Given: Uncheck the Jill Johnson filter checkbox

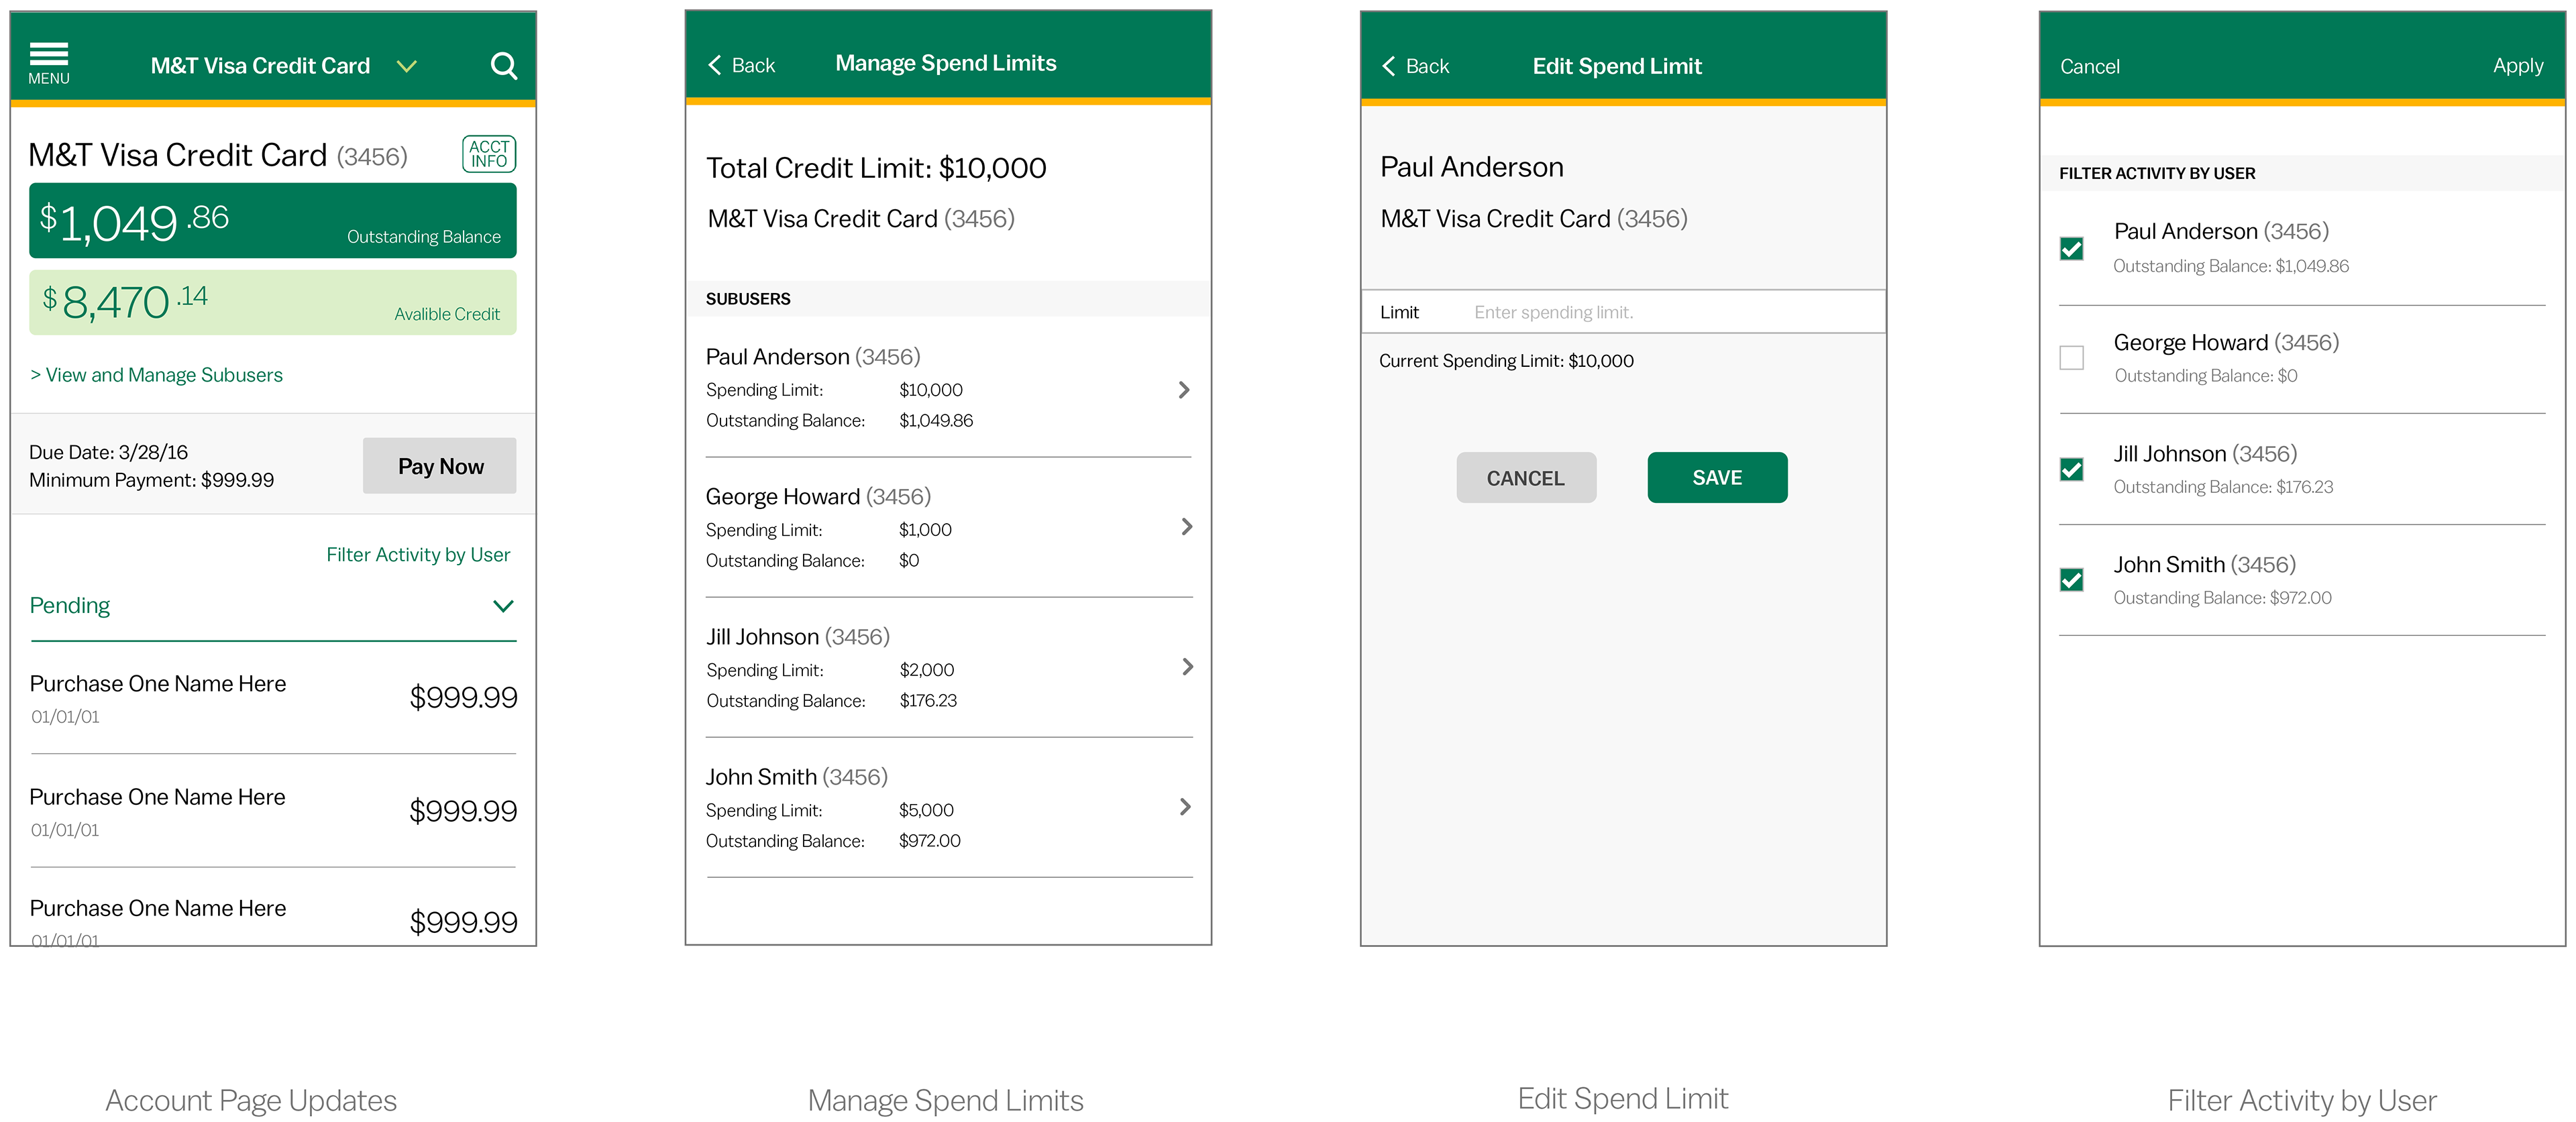Looking at the screenshot, I should (2071, 469).
